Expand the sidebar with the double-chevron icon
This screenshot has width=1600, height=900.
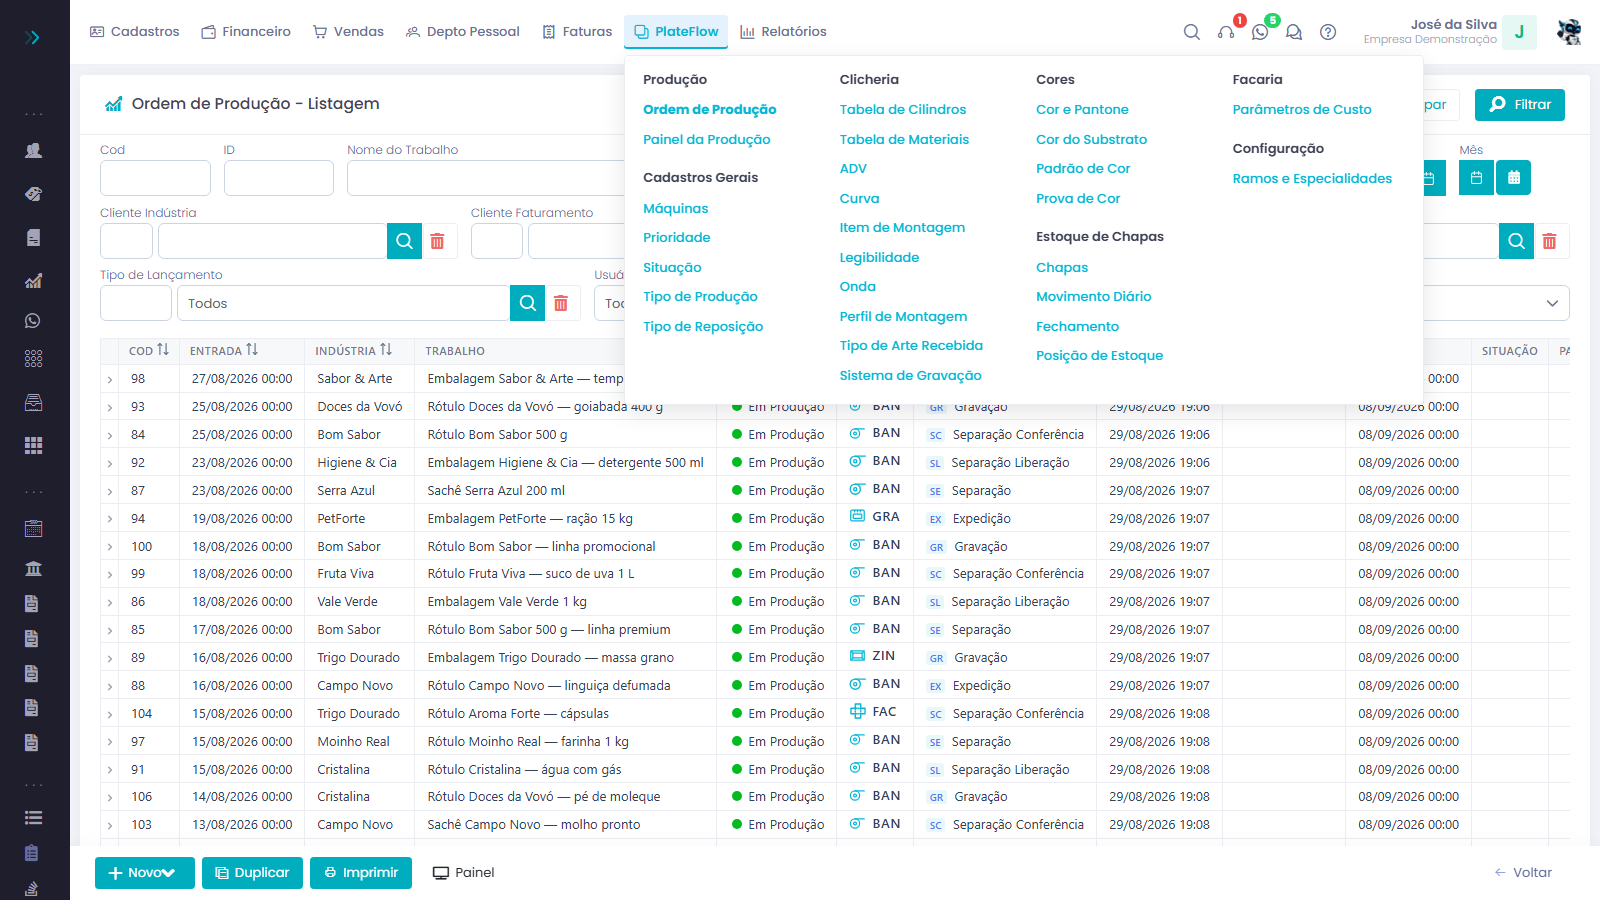(33, 37)
